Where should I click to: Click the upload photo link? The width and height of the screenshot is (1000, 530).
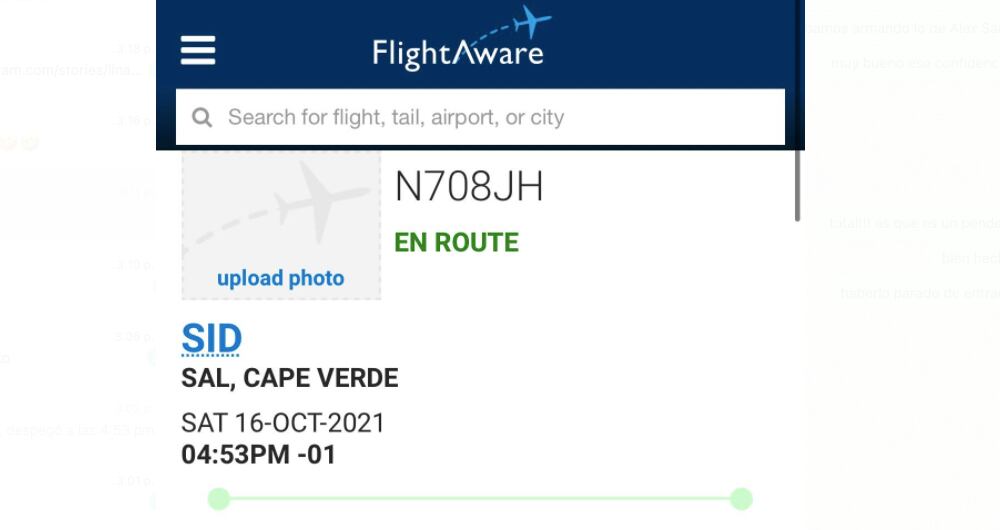pos(280,279)
